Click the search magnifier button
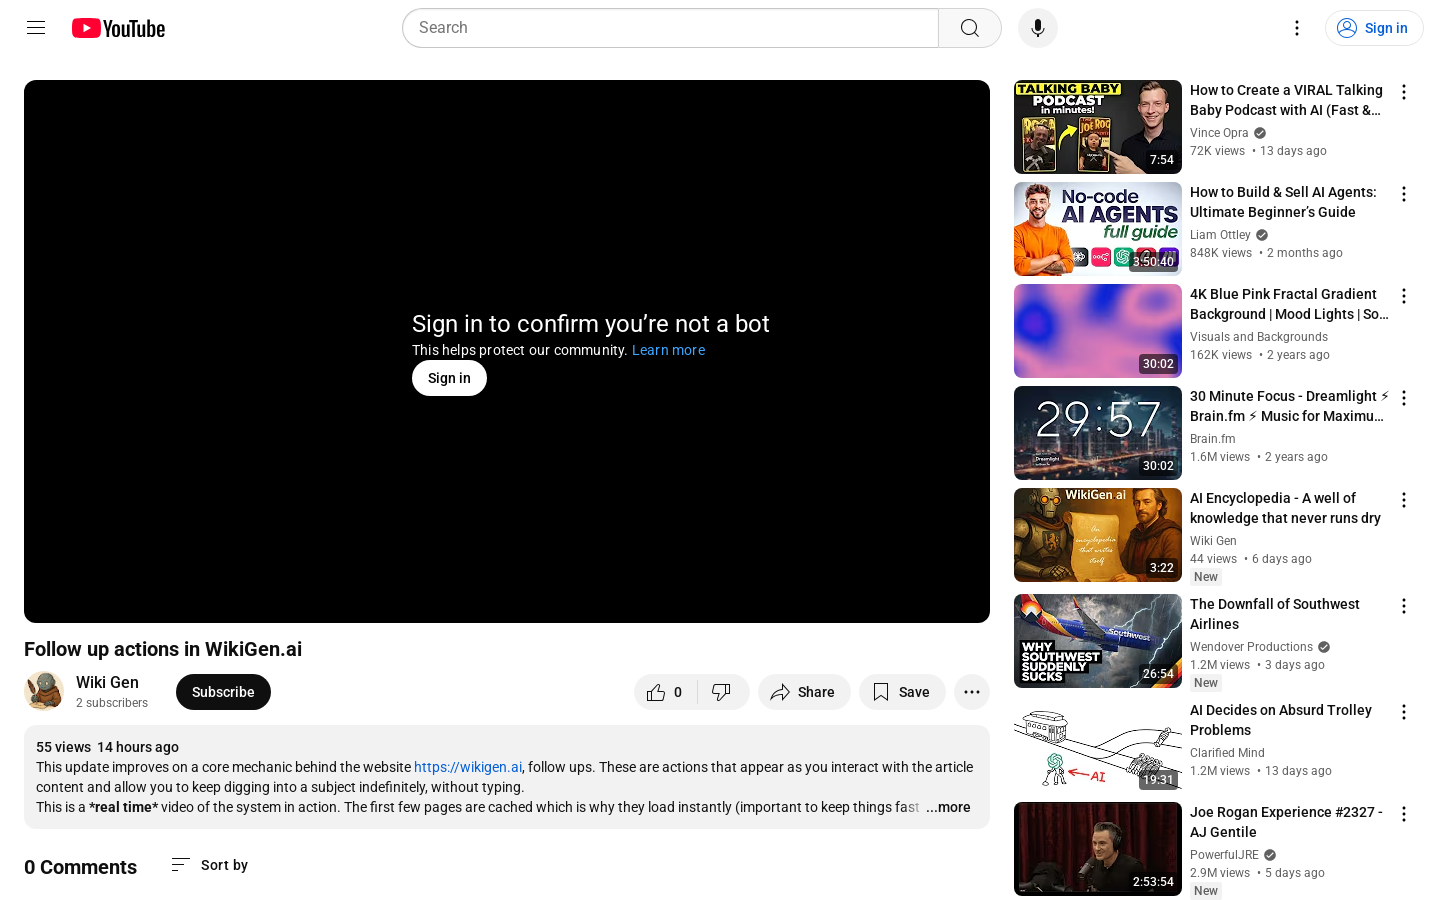Viewport: 1440px width, 900px height. 970,28
